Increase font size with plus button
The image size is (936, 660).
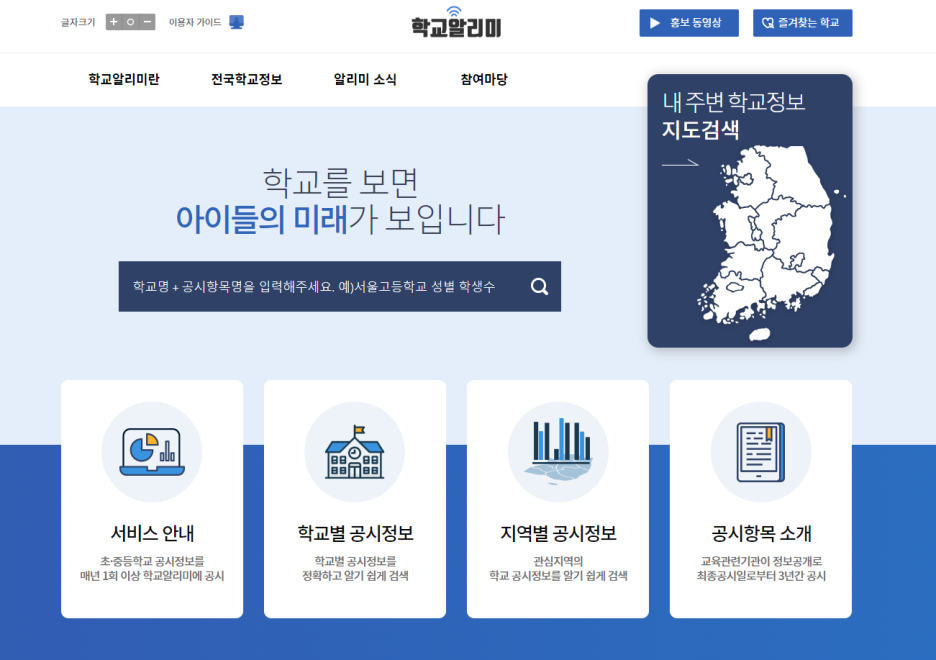tap(113, 22)
